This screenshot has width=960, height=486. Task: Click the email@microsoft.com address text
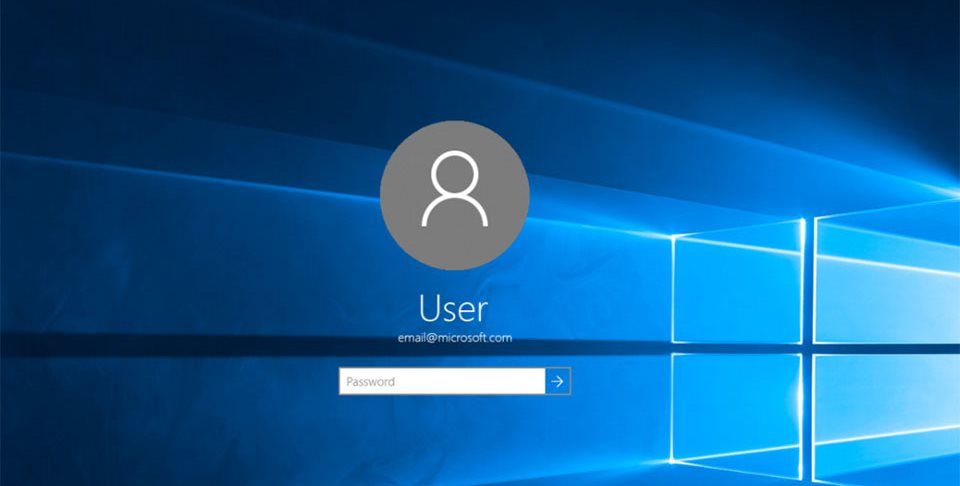click(x=455, y=338)
